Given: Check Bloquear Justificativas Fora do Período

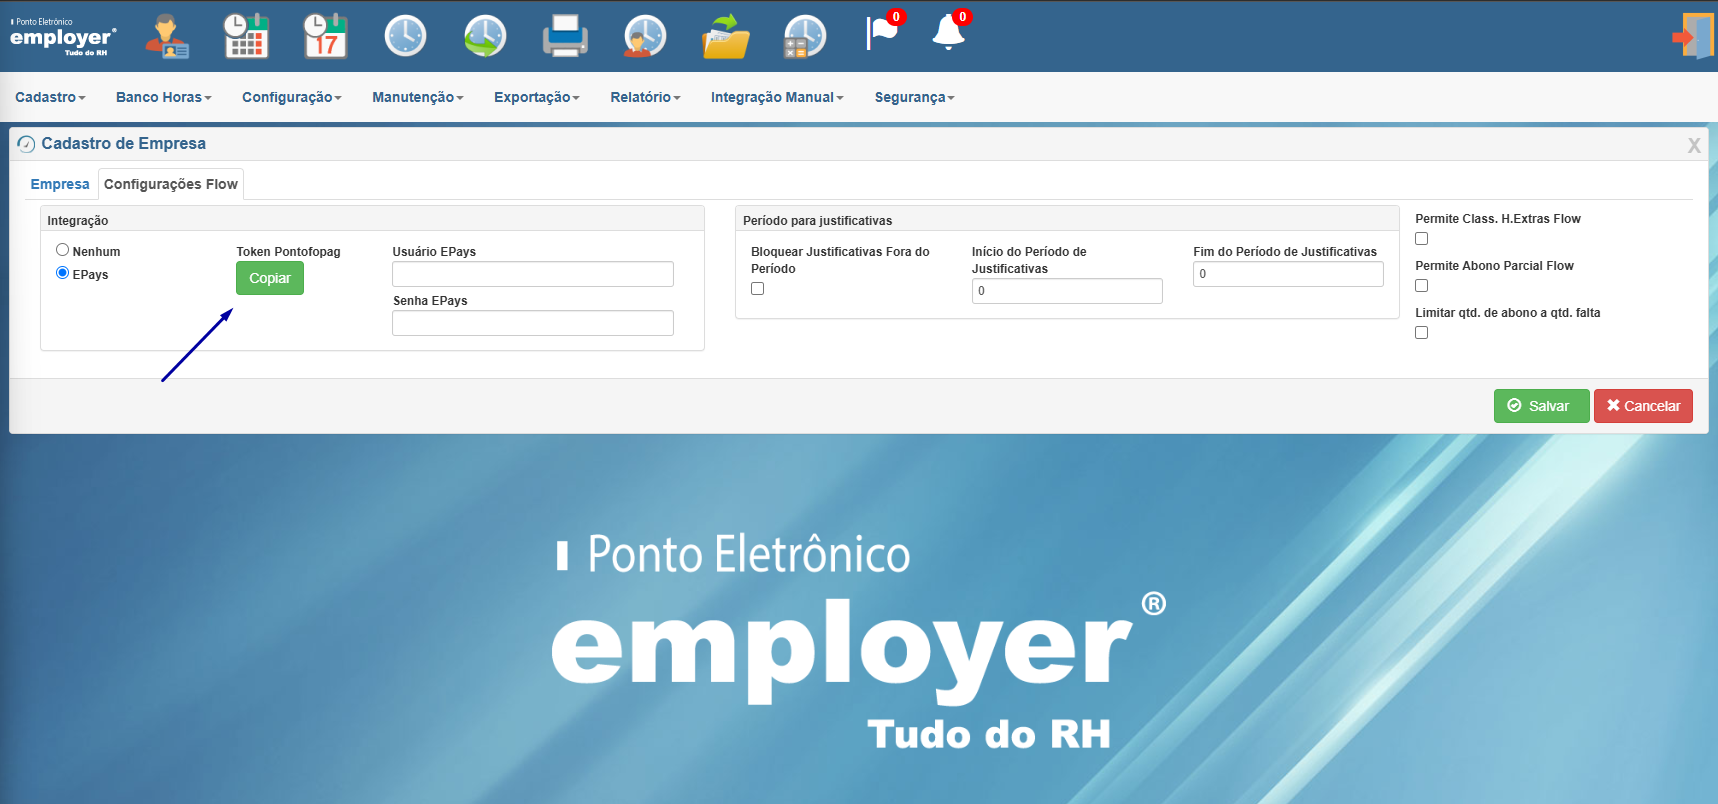Looking at the screenshot, I should point(757,289).
